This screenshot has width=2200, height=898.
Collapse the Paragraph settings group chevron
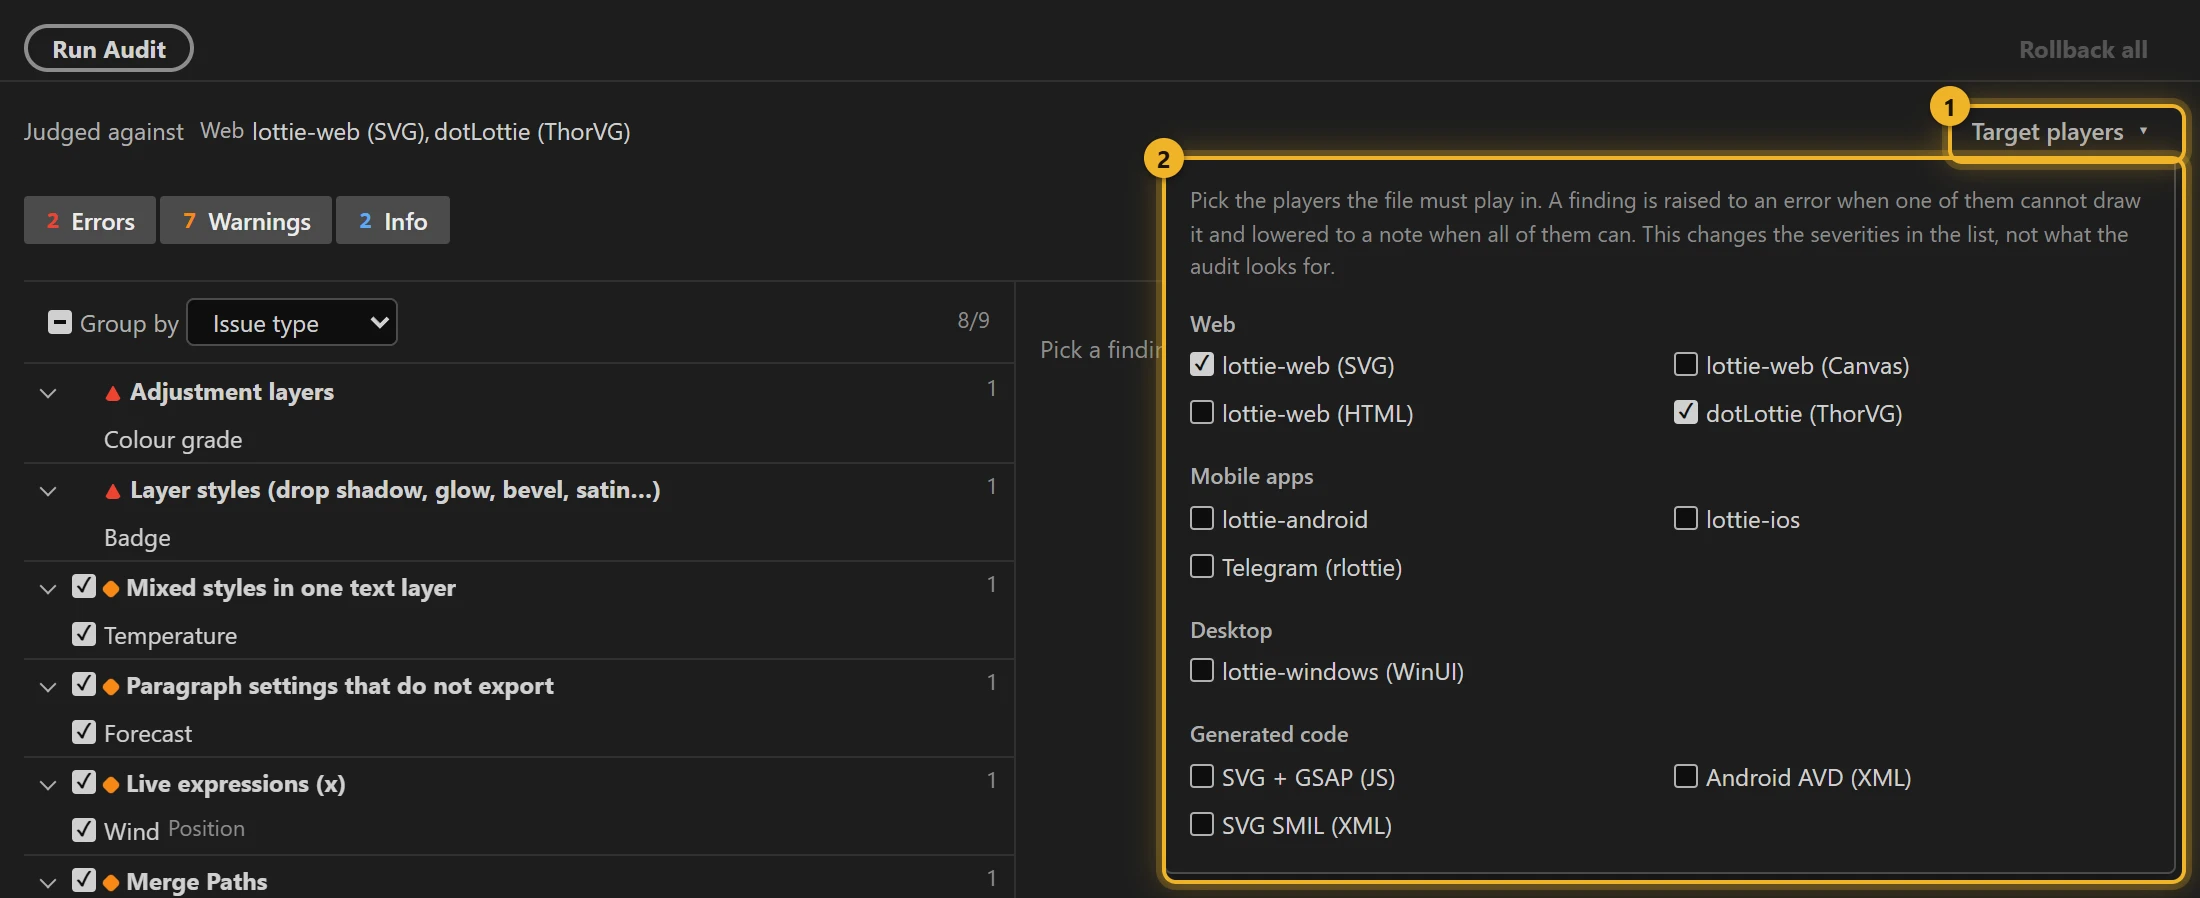(x=48, y=687)
